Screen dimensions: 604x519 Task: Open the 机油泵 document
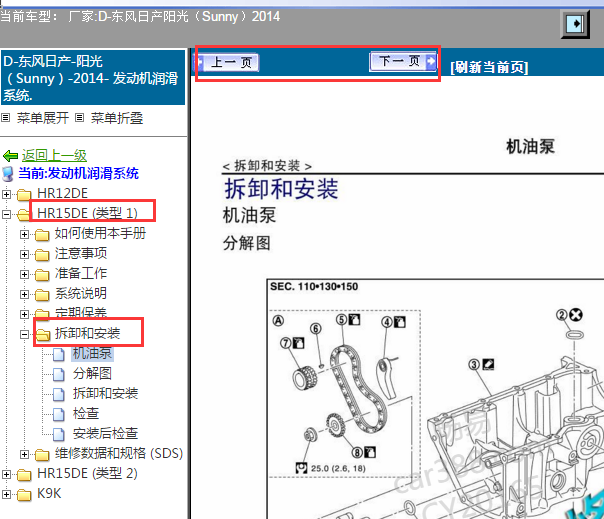point(92,353)
